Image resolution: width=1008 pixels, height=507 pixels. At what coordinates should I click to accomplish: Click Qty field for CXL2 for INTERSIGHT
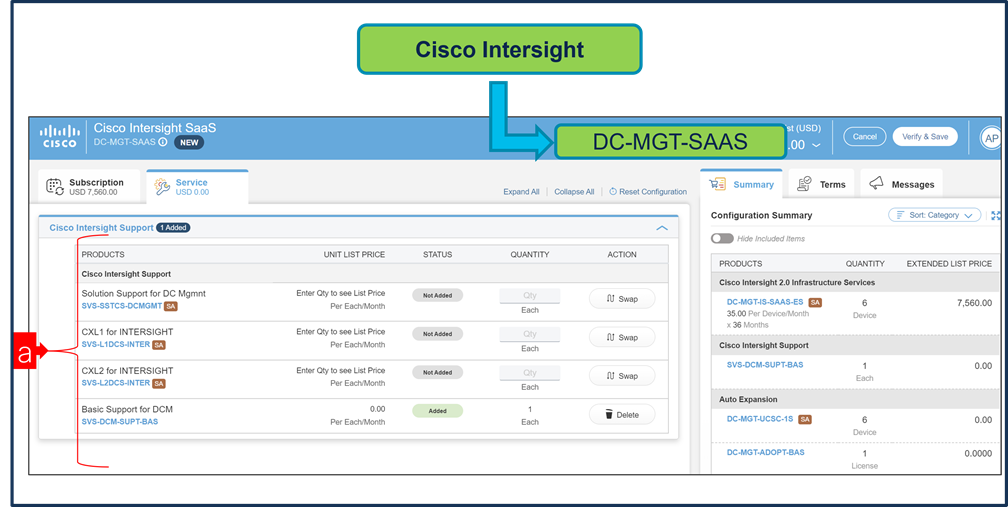pyautogui.click(x=530, y=373)
